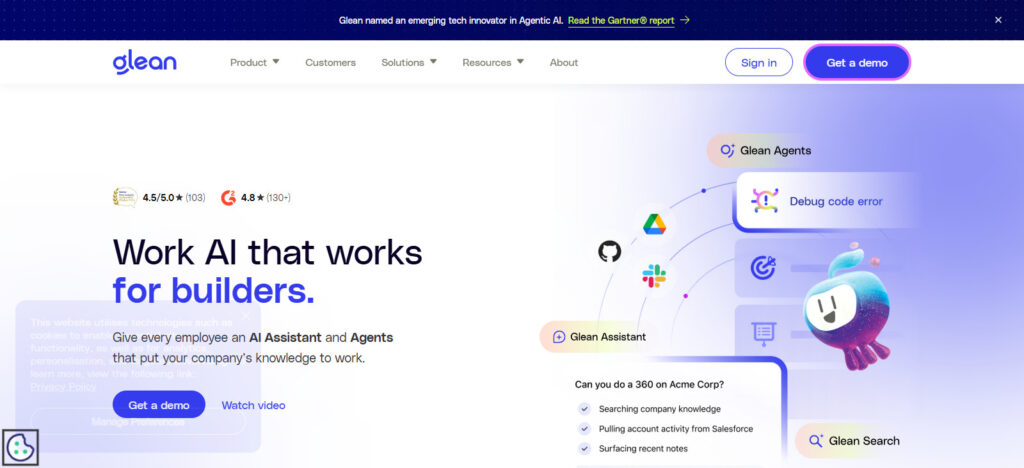The image size is (1024, 468).
Task: Click the 4.5/5.0 rating text
Action: 174,197
